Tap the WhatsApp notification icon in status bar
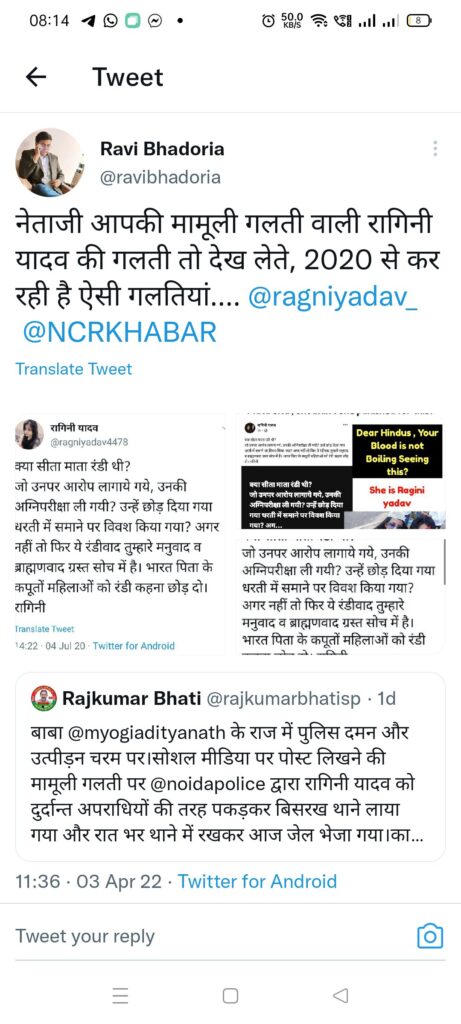Viewport: 461px width, 1024px height. coord(111,21)
